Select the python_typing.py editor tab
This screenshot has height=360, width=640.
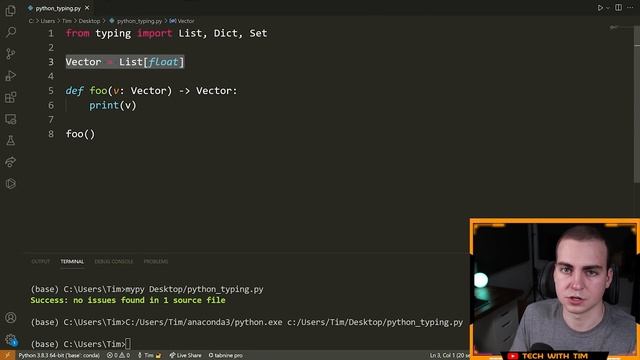[58, 8]
